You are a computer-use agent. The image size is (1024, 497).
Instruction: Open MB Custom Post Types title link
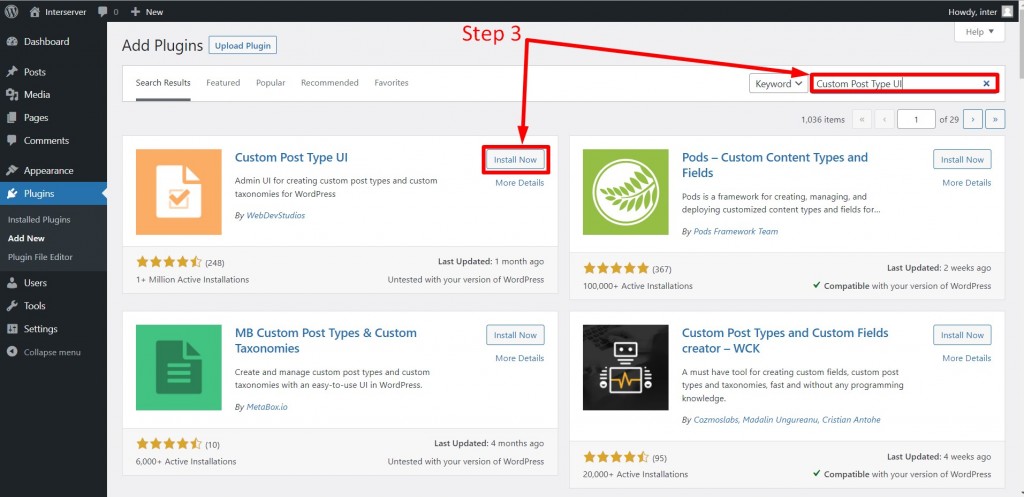pyautogui.click(x=325, y=341)
